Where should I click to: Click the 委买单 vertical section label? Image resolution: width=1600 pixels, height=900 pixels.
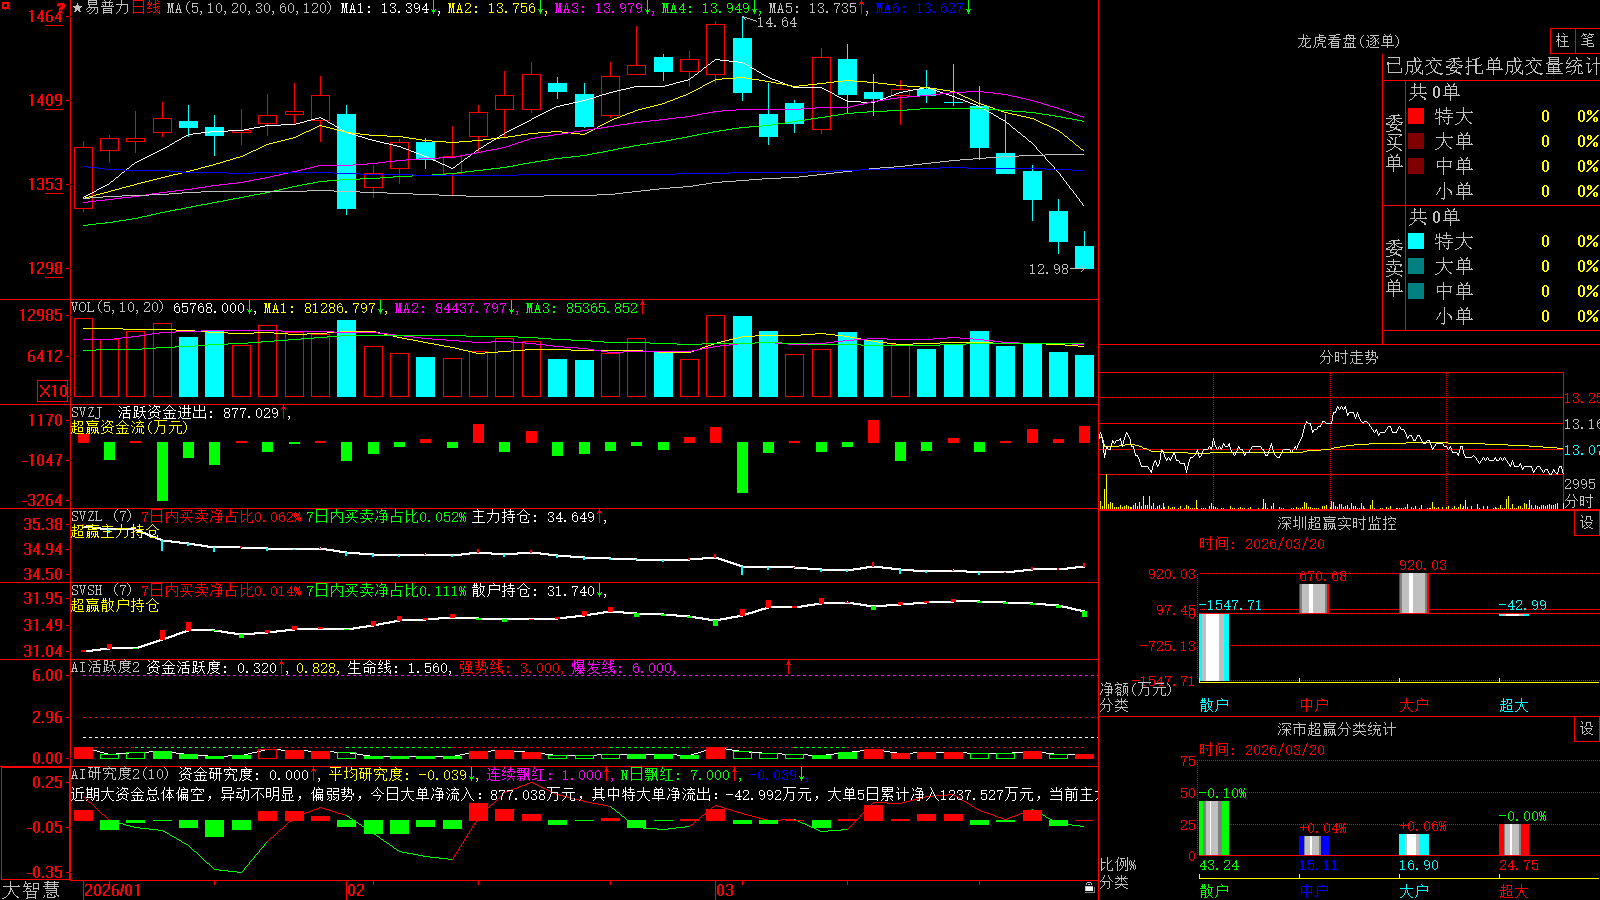pyautogui.click(x=1394, y=141)
